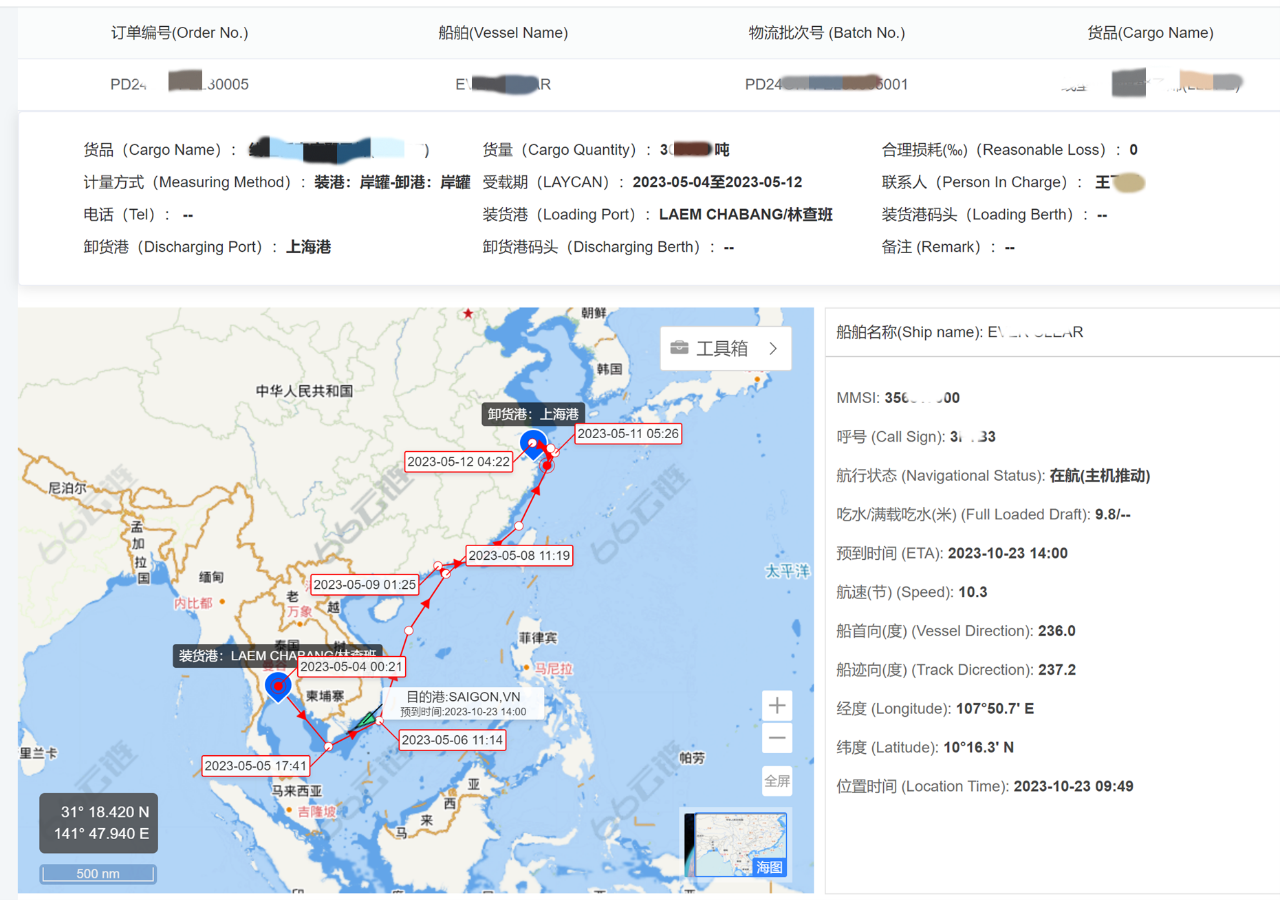The image size is (1280, 900).
Task: Click the 500 nm map scale bar
Action: [x=98, y=874]
